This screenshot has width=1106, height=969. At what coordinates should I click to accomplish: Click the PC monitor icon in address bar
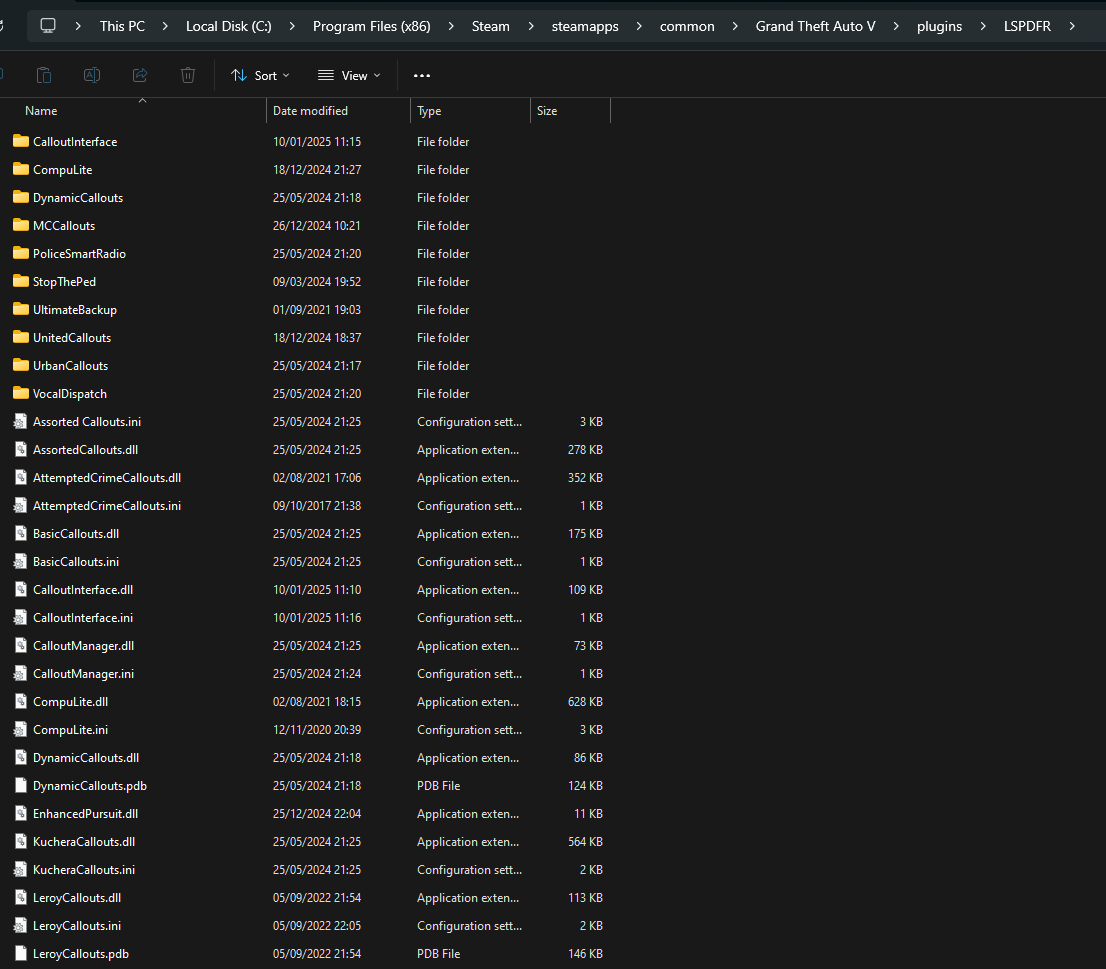[48, 26]
